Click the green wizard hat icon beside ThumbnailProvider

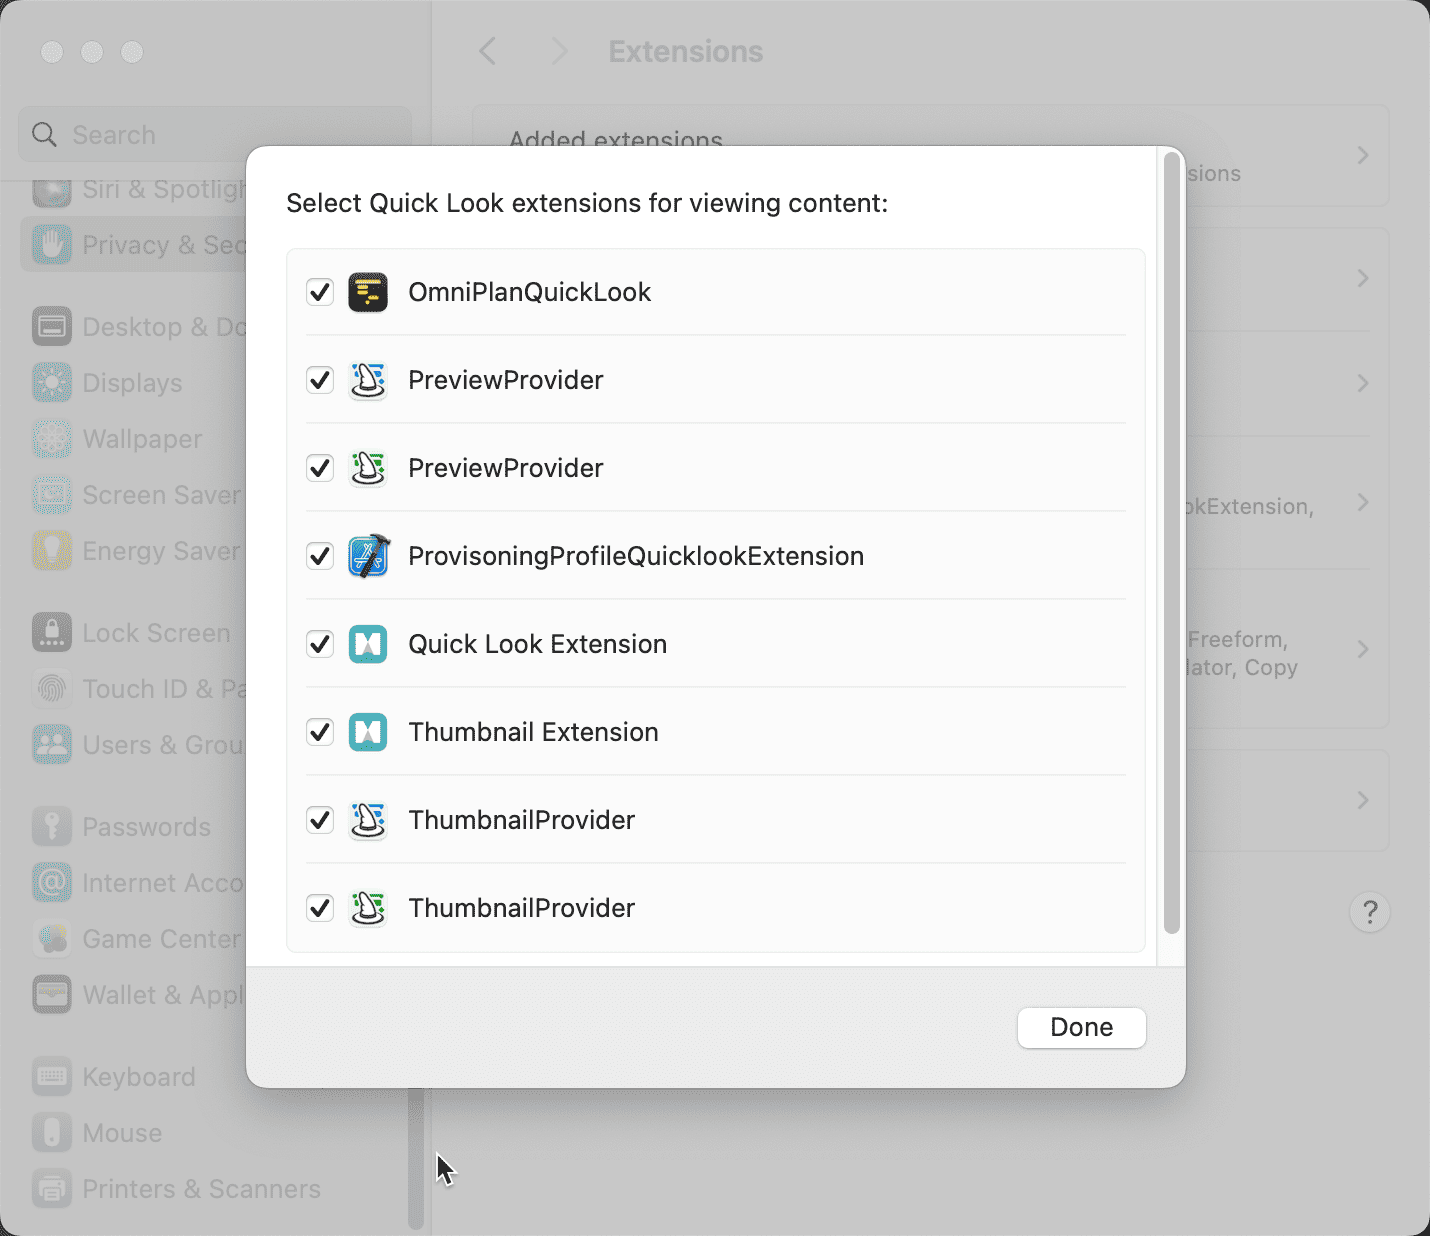pos(368,908)
